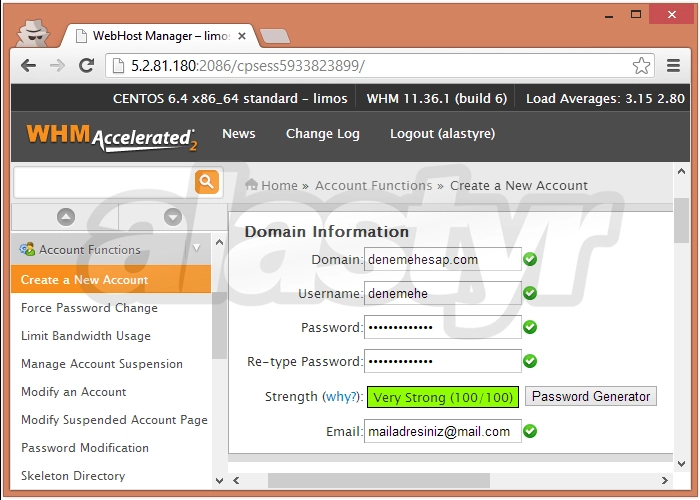Click Account Functions breadcrumb link
Image resolution: width=700 pixels, height=500 pixels.
tap(374, 185)
